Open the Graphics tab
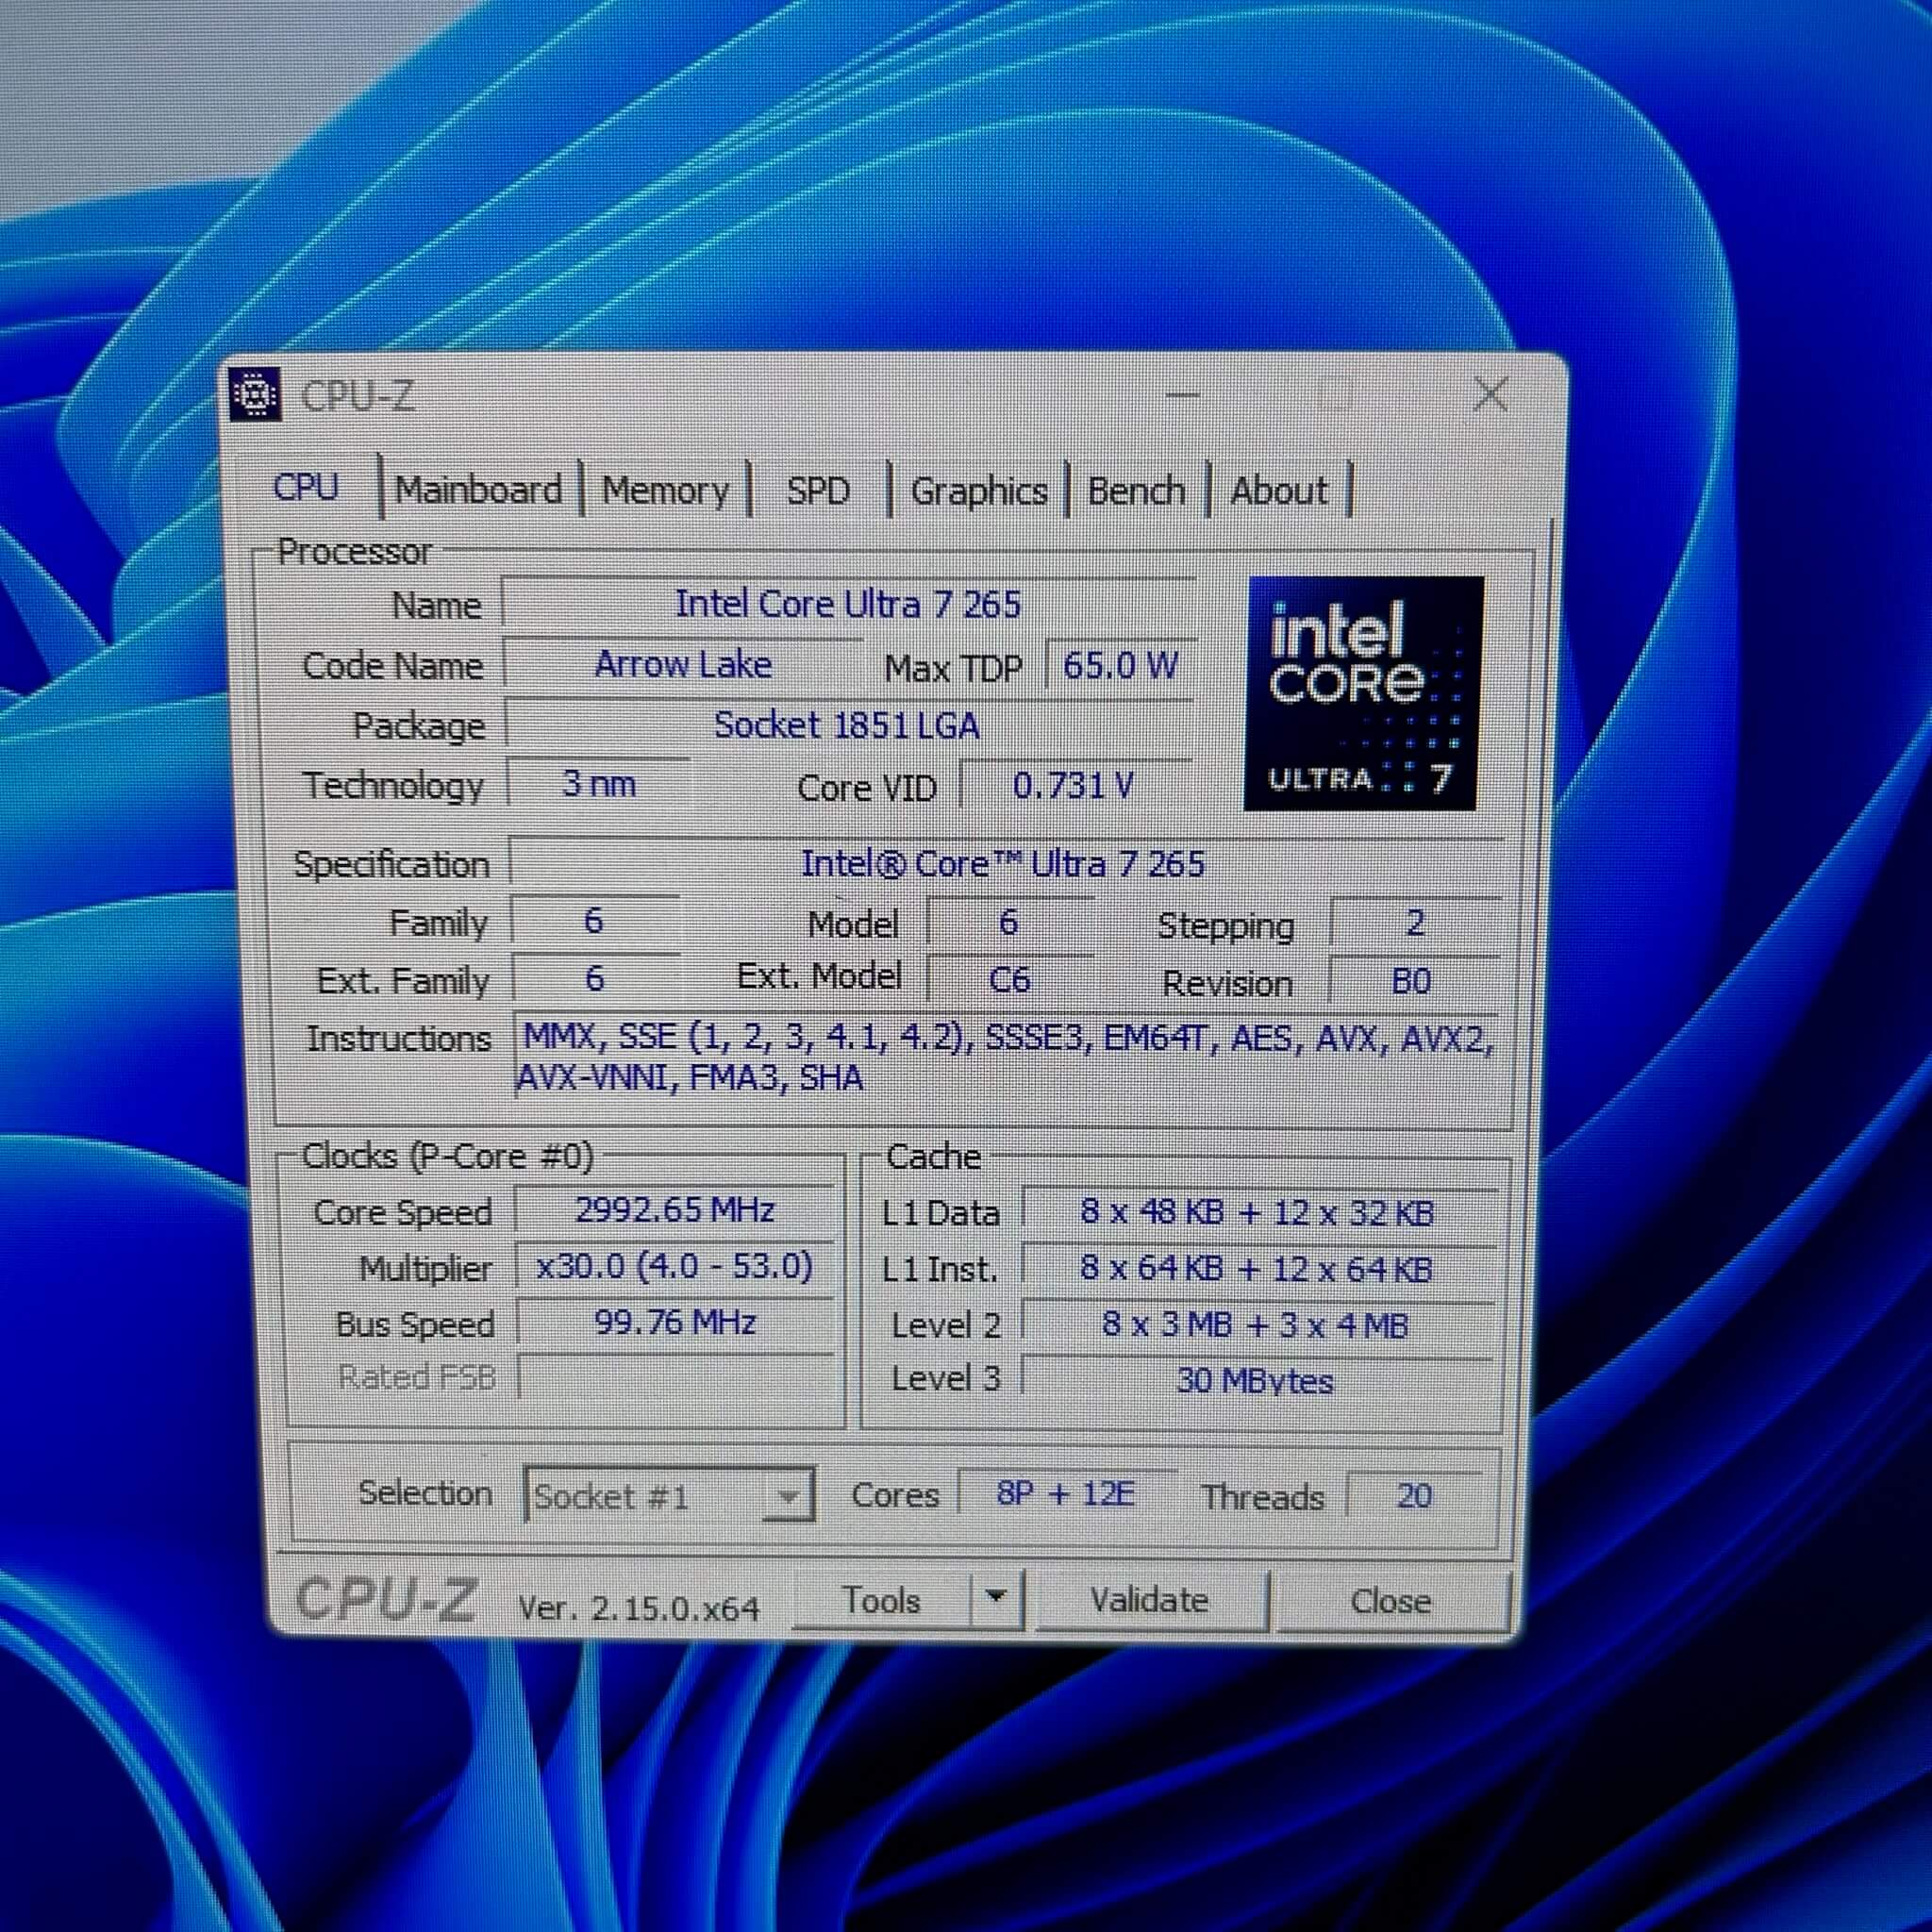Viewport: 1932px width, 1932px height. (978, 491)
